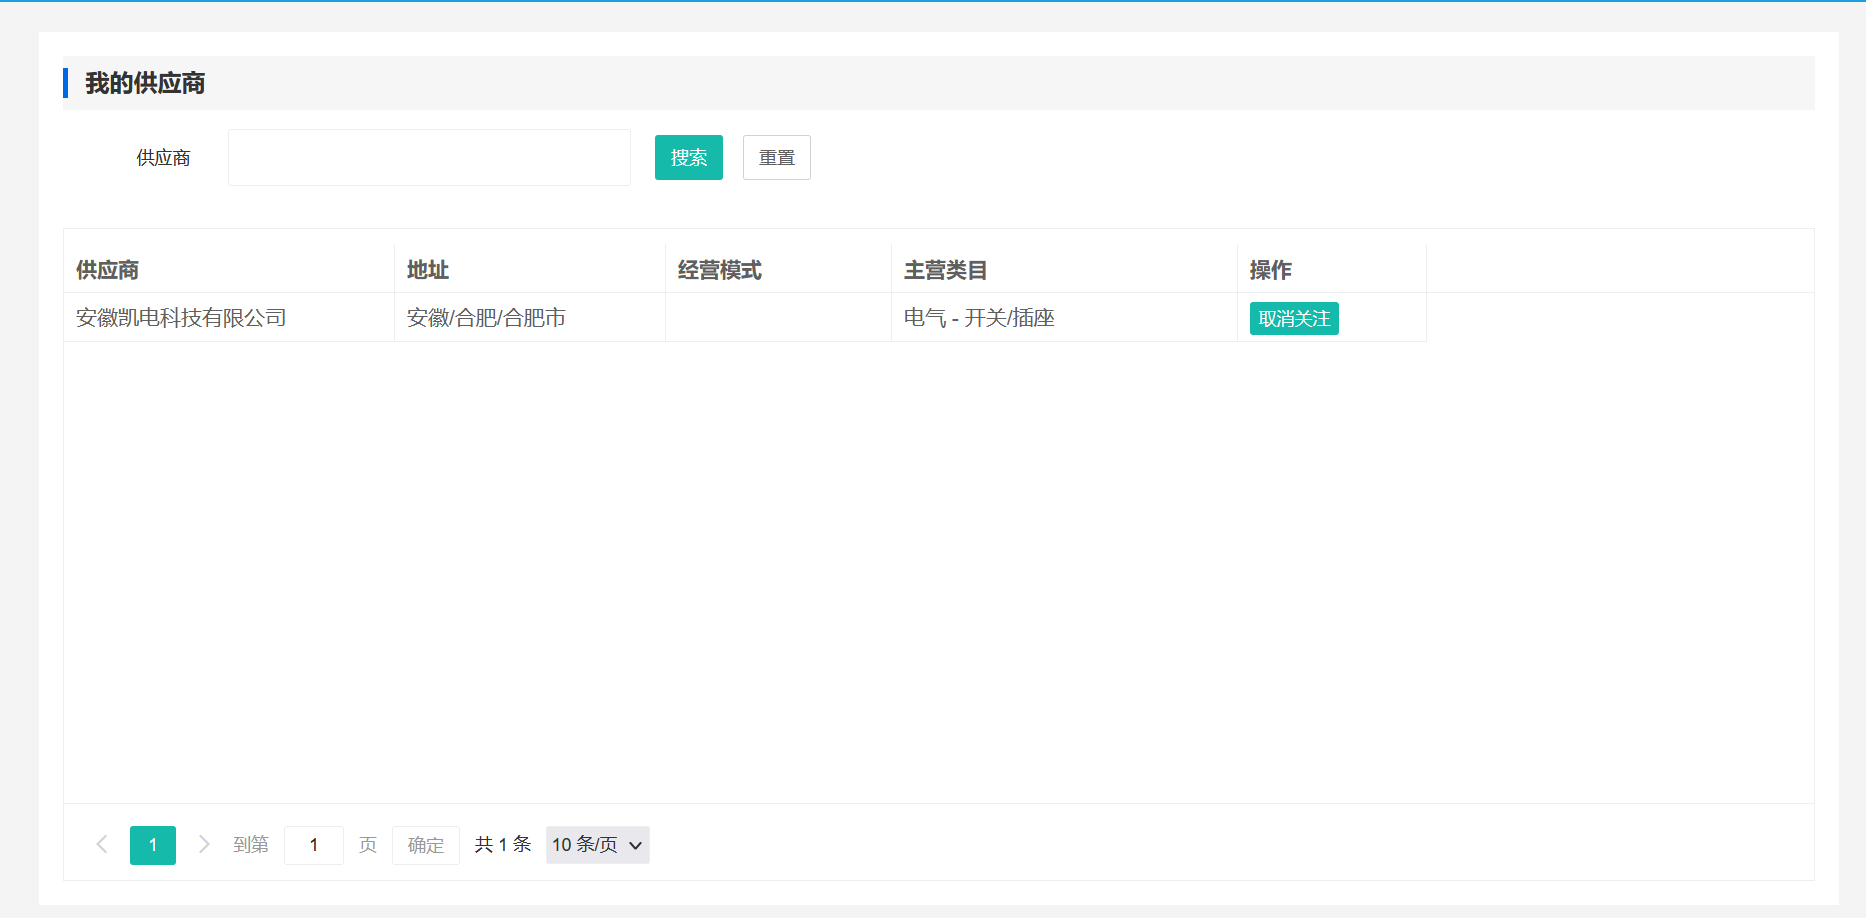Click the 共 1 条 total count text
Image resolution: width=1866 pixels, height=918 pixels.
(x=502, y=845)
